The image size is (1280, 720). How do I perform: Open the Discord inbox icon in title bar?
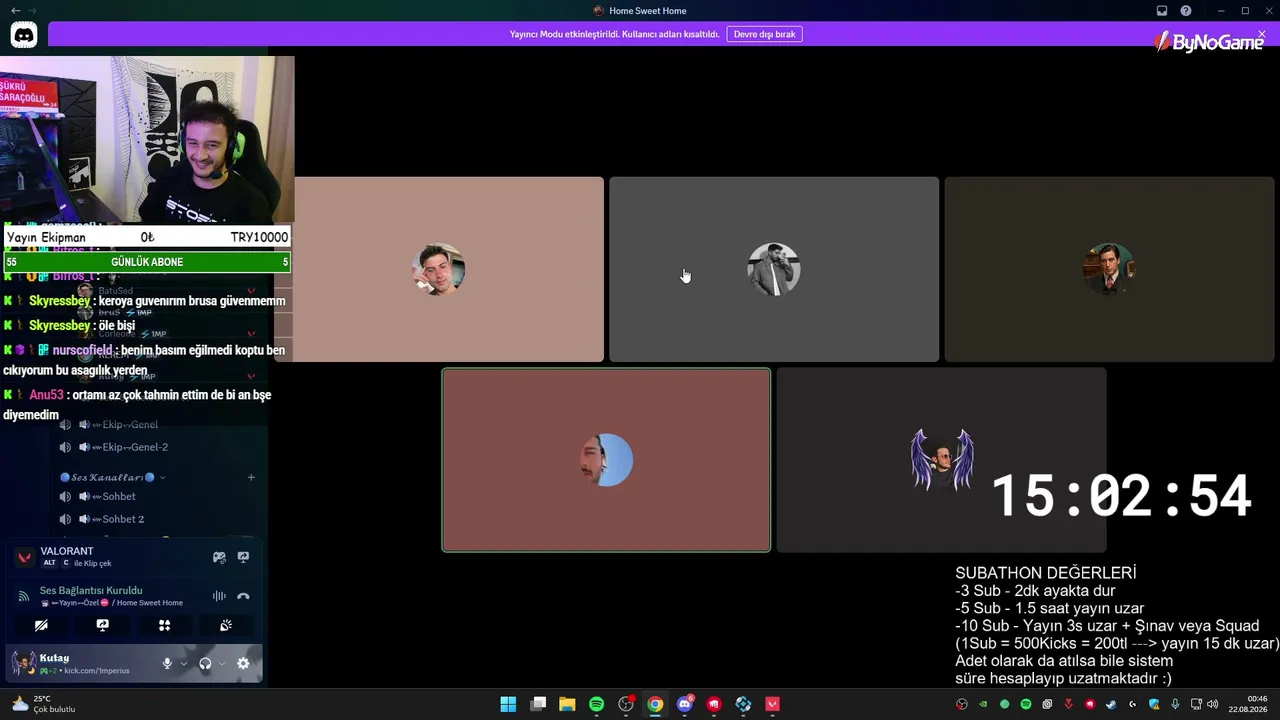tap(1162, 11)
